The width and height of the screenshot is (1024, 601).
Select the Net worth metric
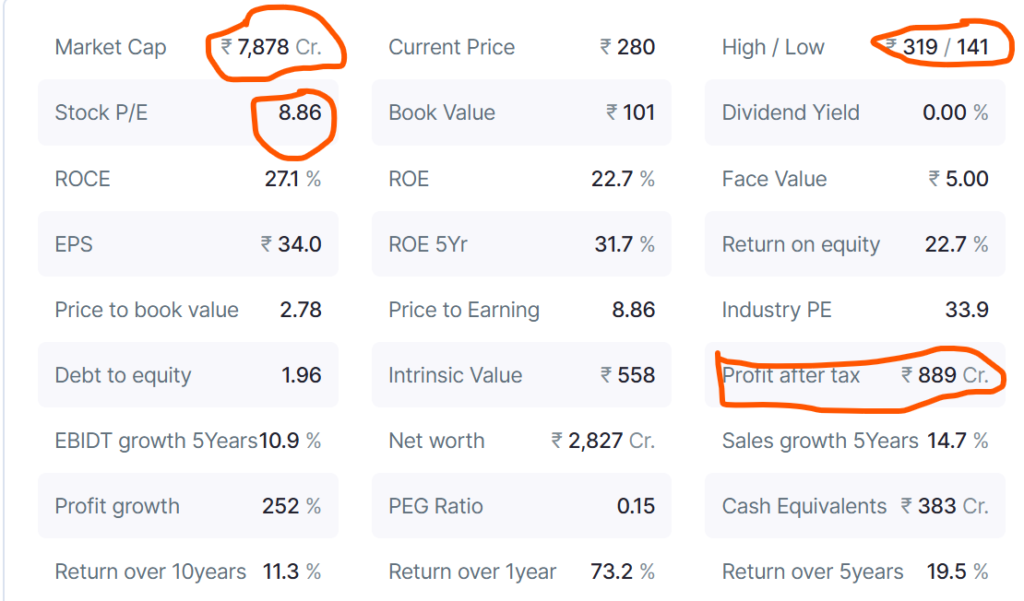[521, 441]
